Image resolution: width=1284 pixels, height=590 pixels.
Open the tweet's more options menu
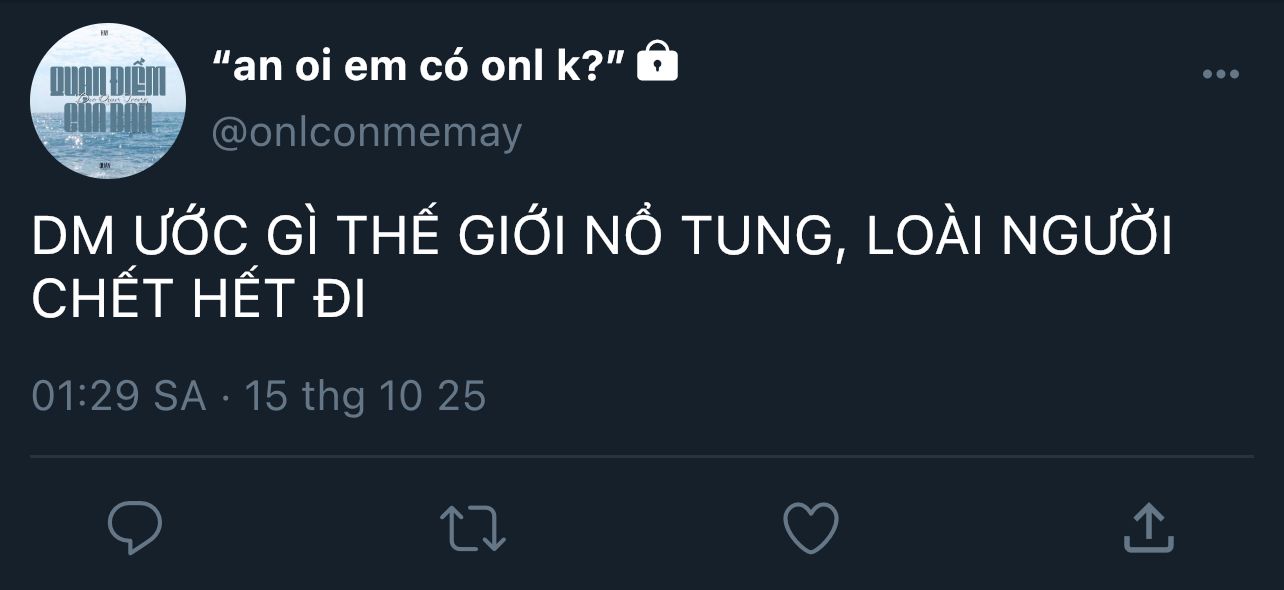pyautogui.click(x=1220, y=74)
